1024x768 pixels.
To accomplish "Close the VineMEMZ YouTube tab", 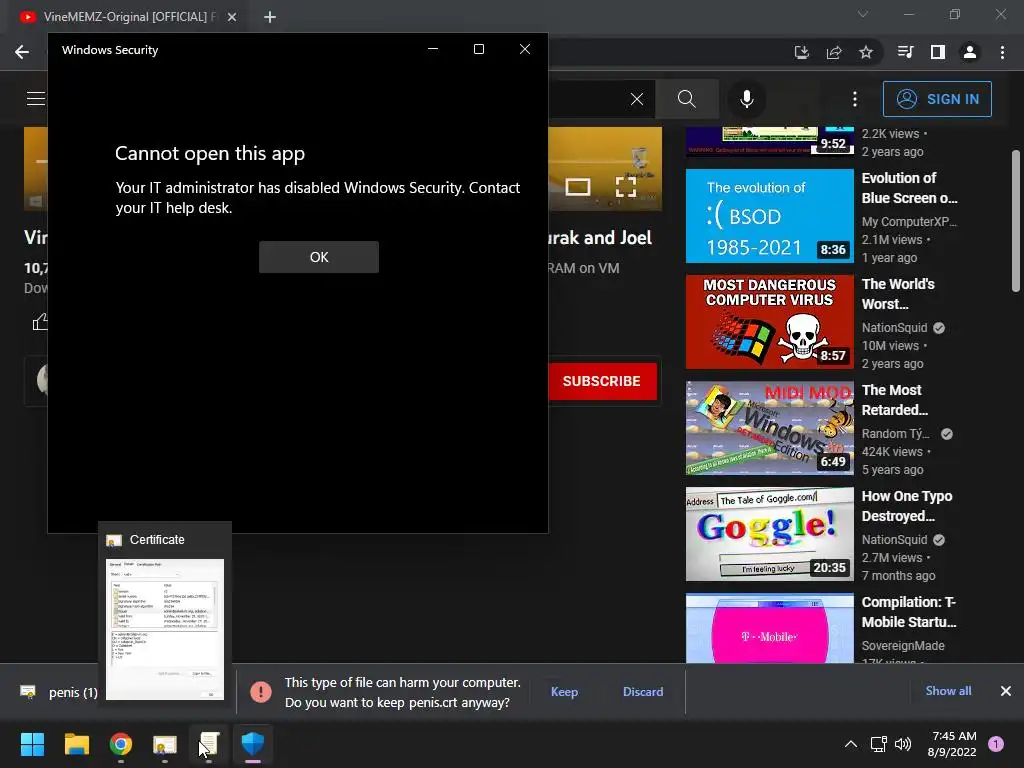I will click(x=232, y=17).
